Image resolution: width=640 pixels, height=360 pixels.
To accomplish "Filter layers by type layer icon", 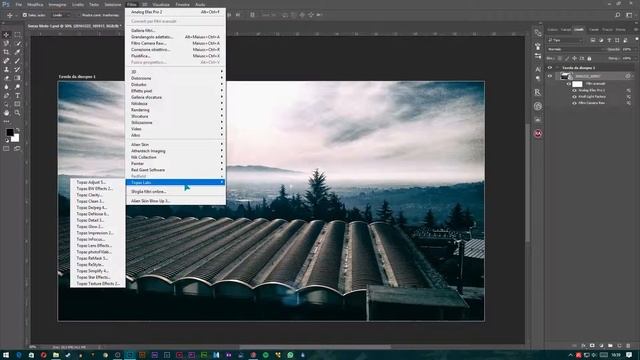I will [x=609, y=40].
